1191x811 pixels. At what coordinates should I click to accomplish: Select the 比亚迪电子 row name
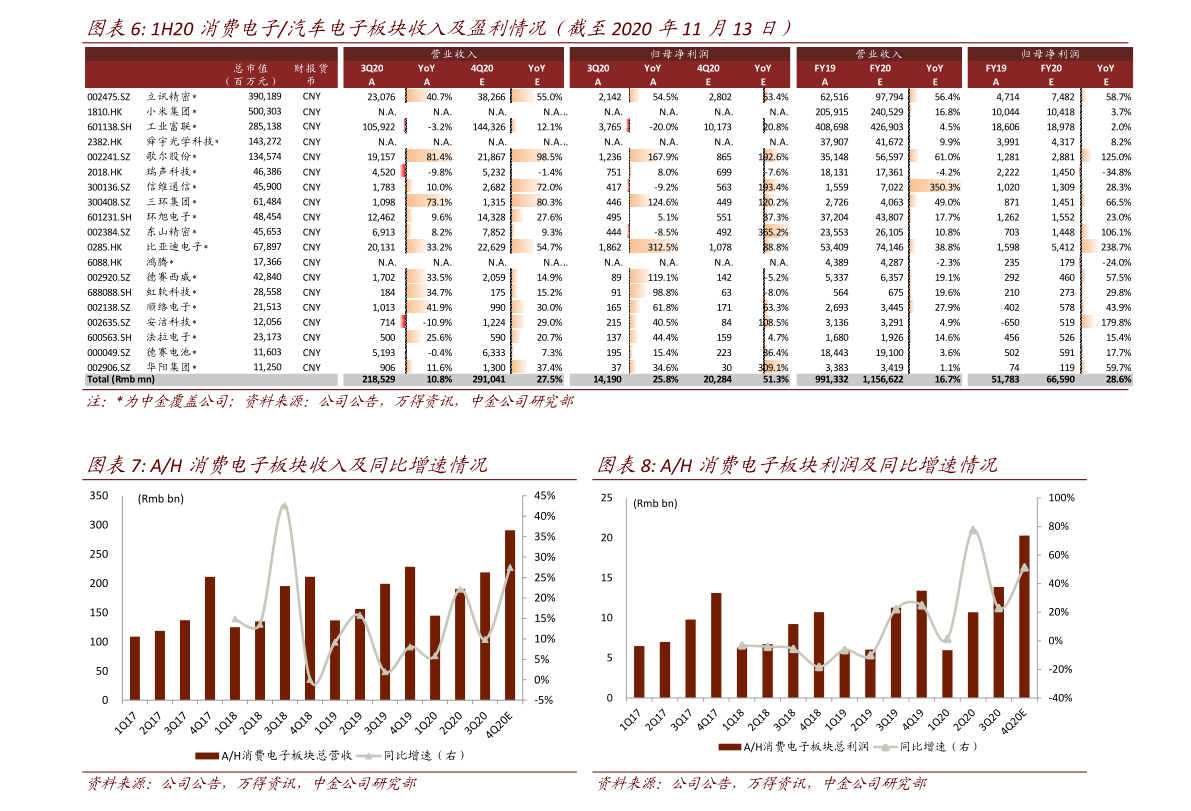click(x=177, y=247)
